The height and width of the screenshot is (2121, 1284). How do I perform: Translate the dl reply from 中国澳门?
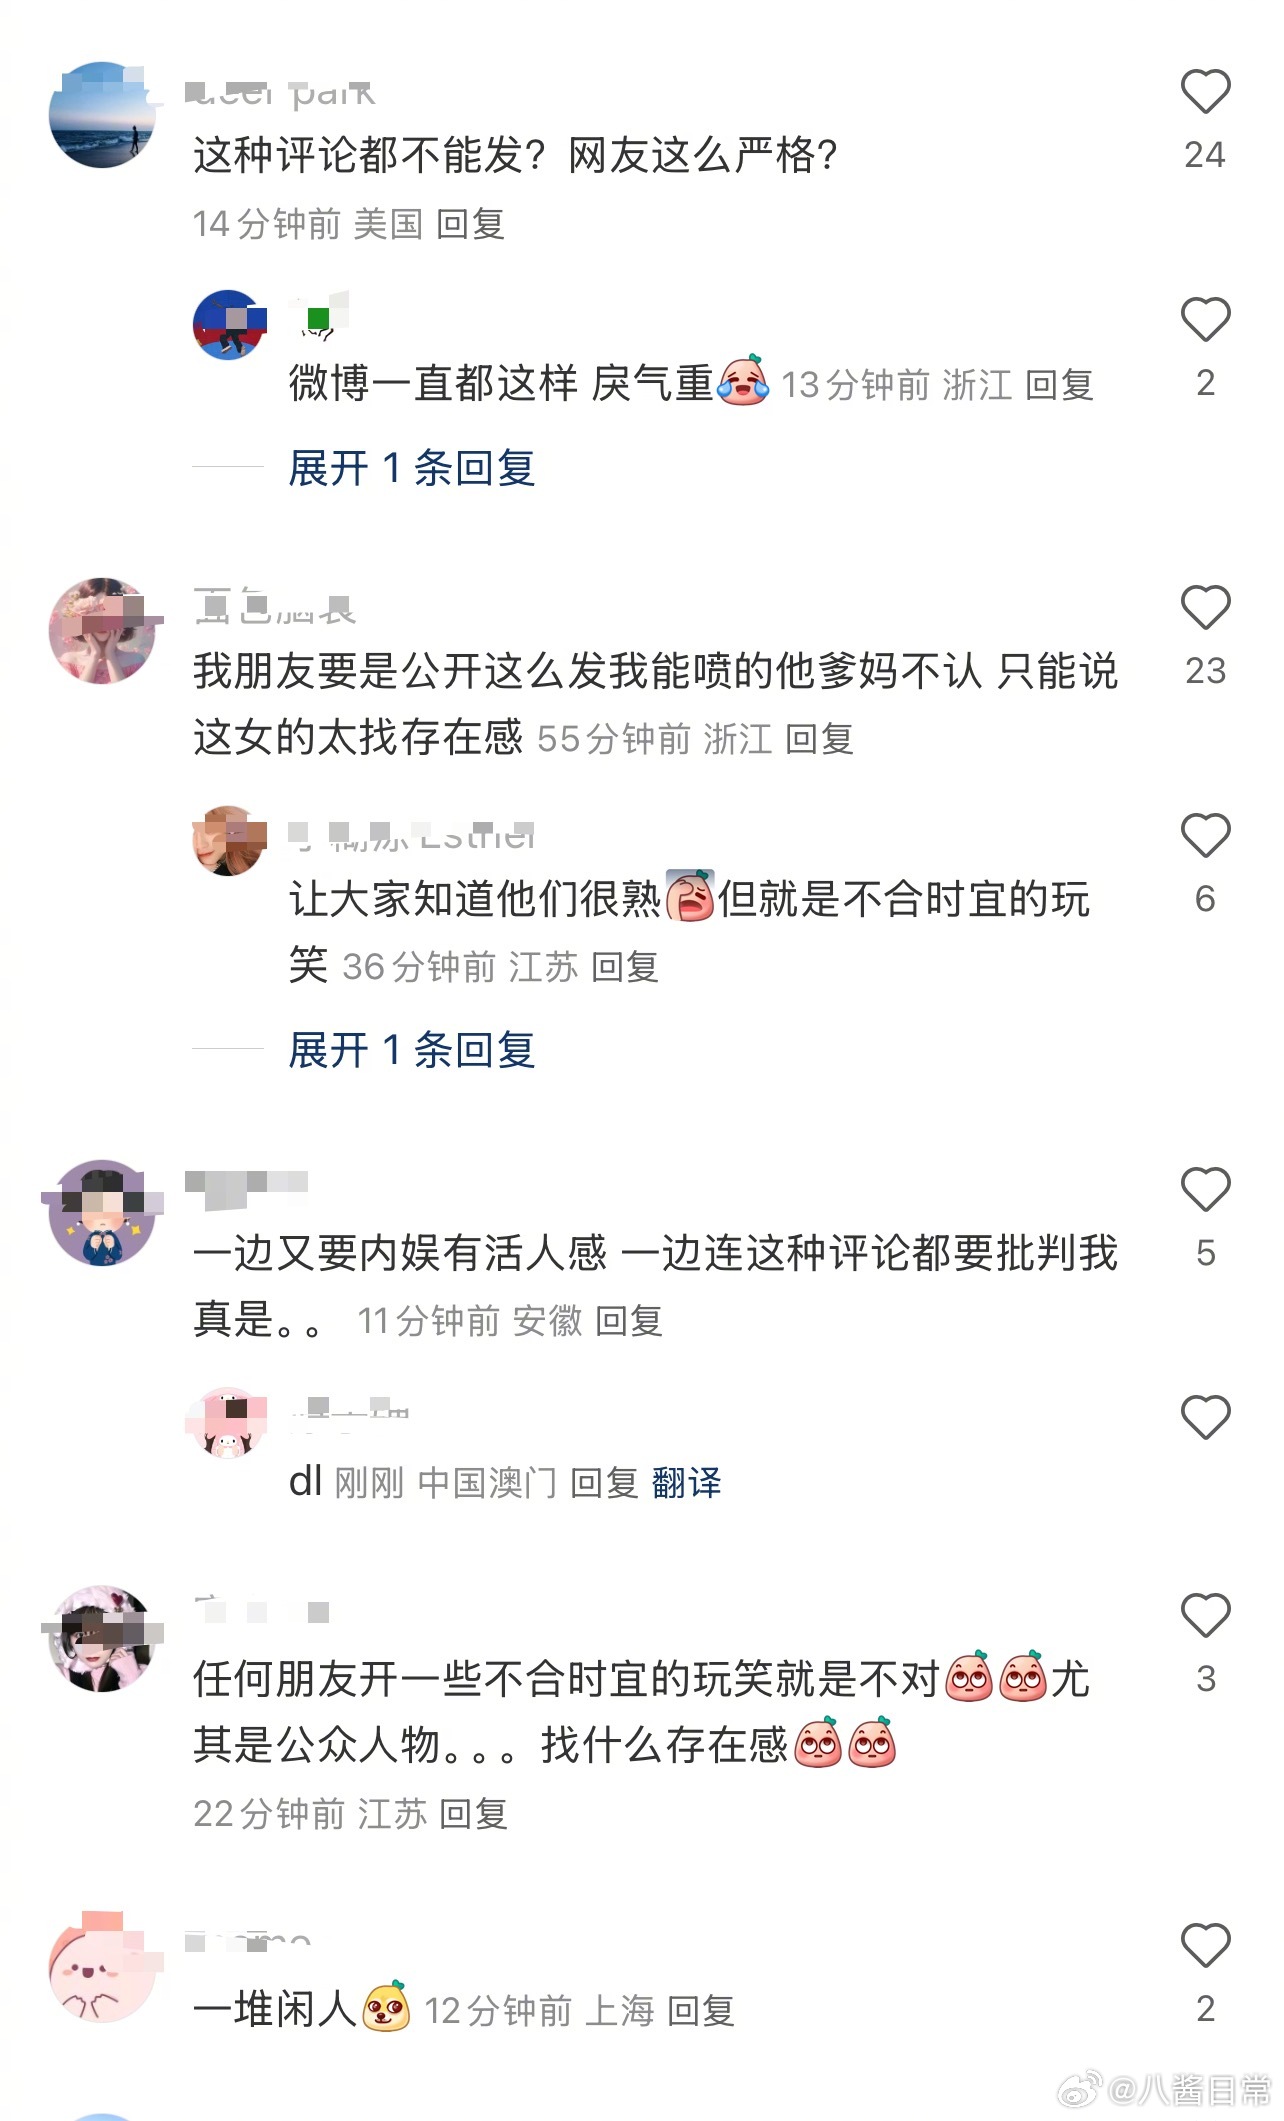(x=686, y=1482)
